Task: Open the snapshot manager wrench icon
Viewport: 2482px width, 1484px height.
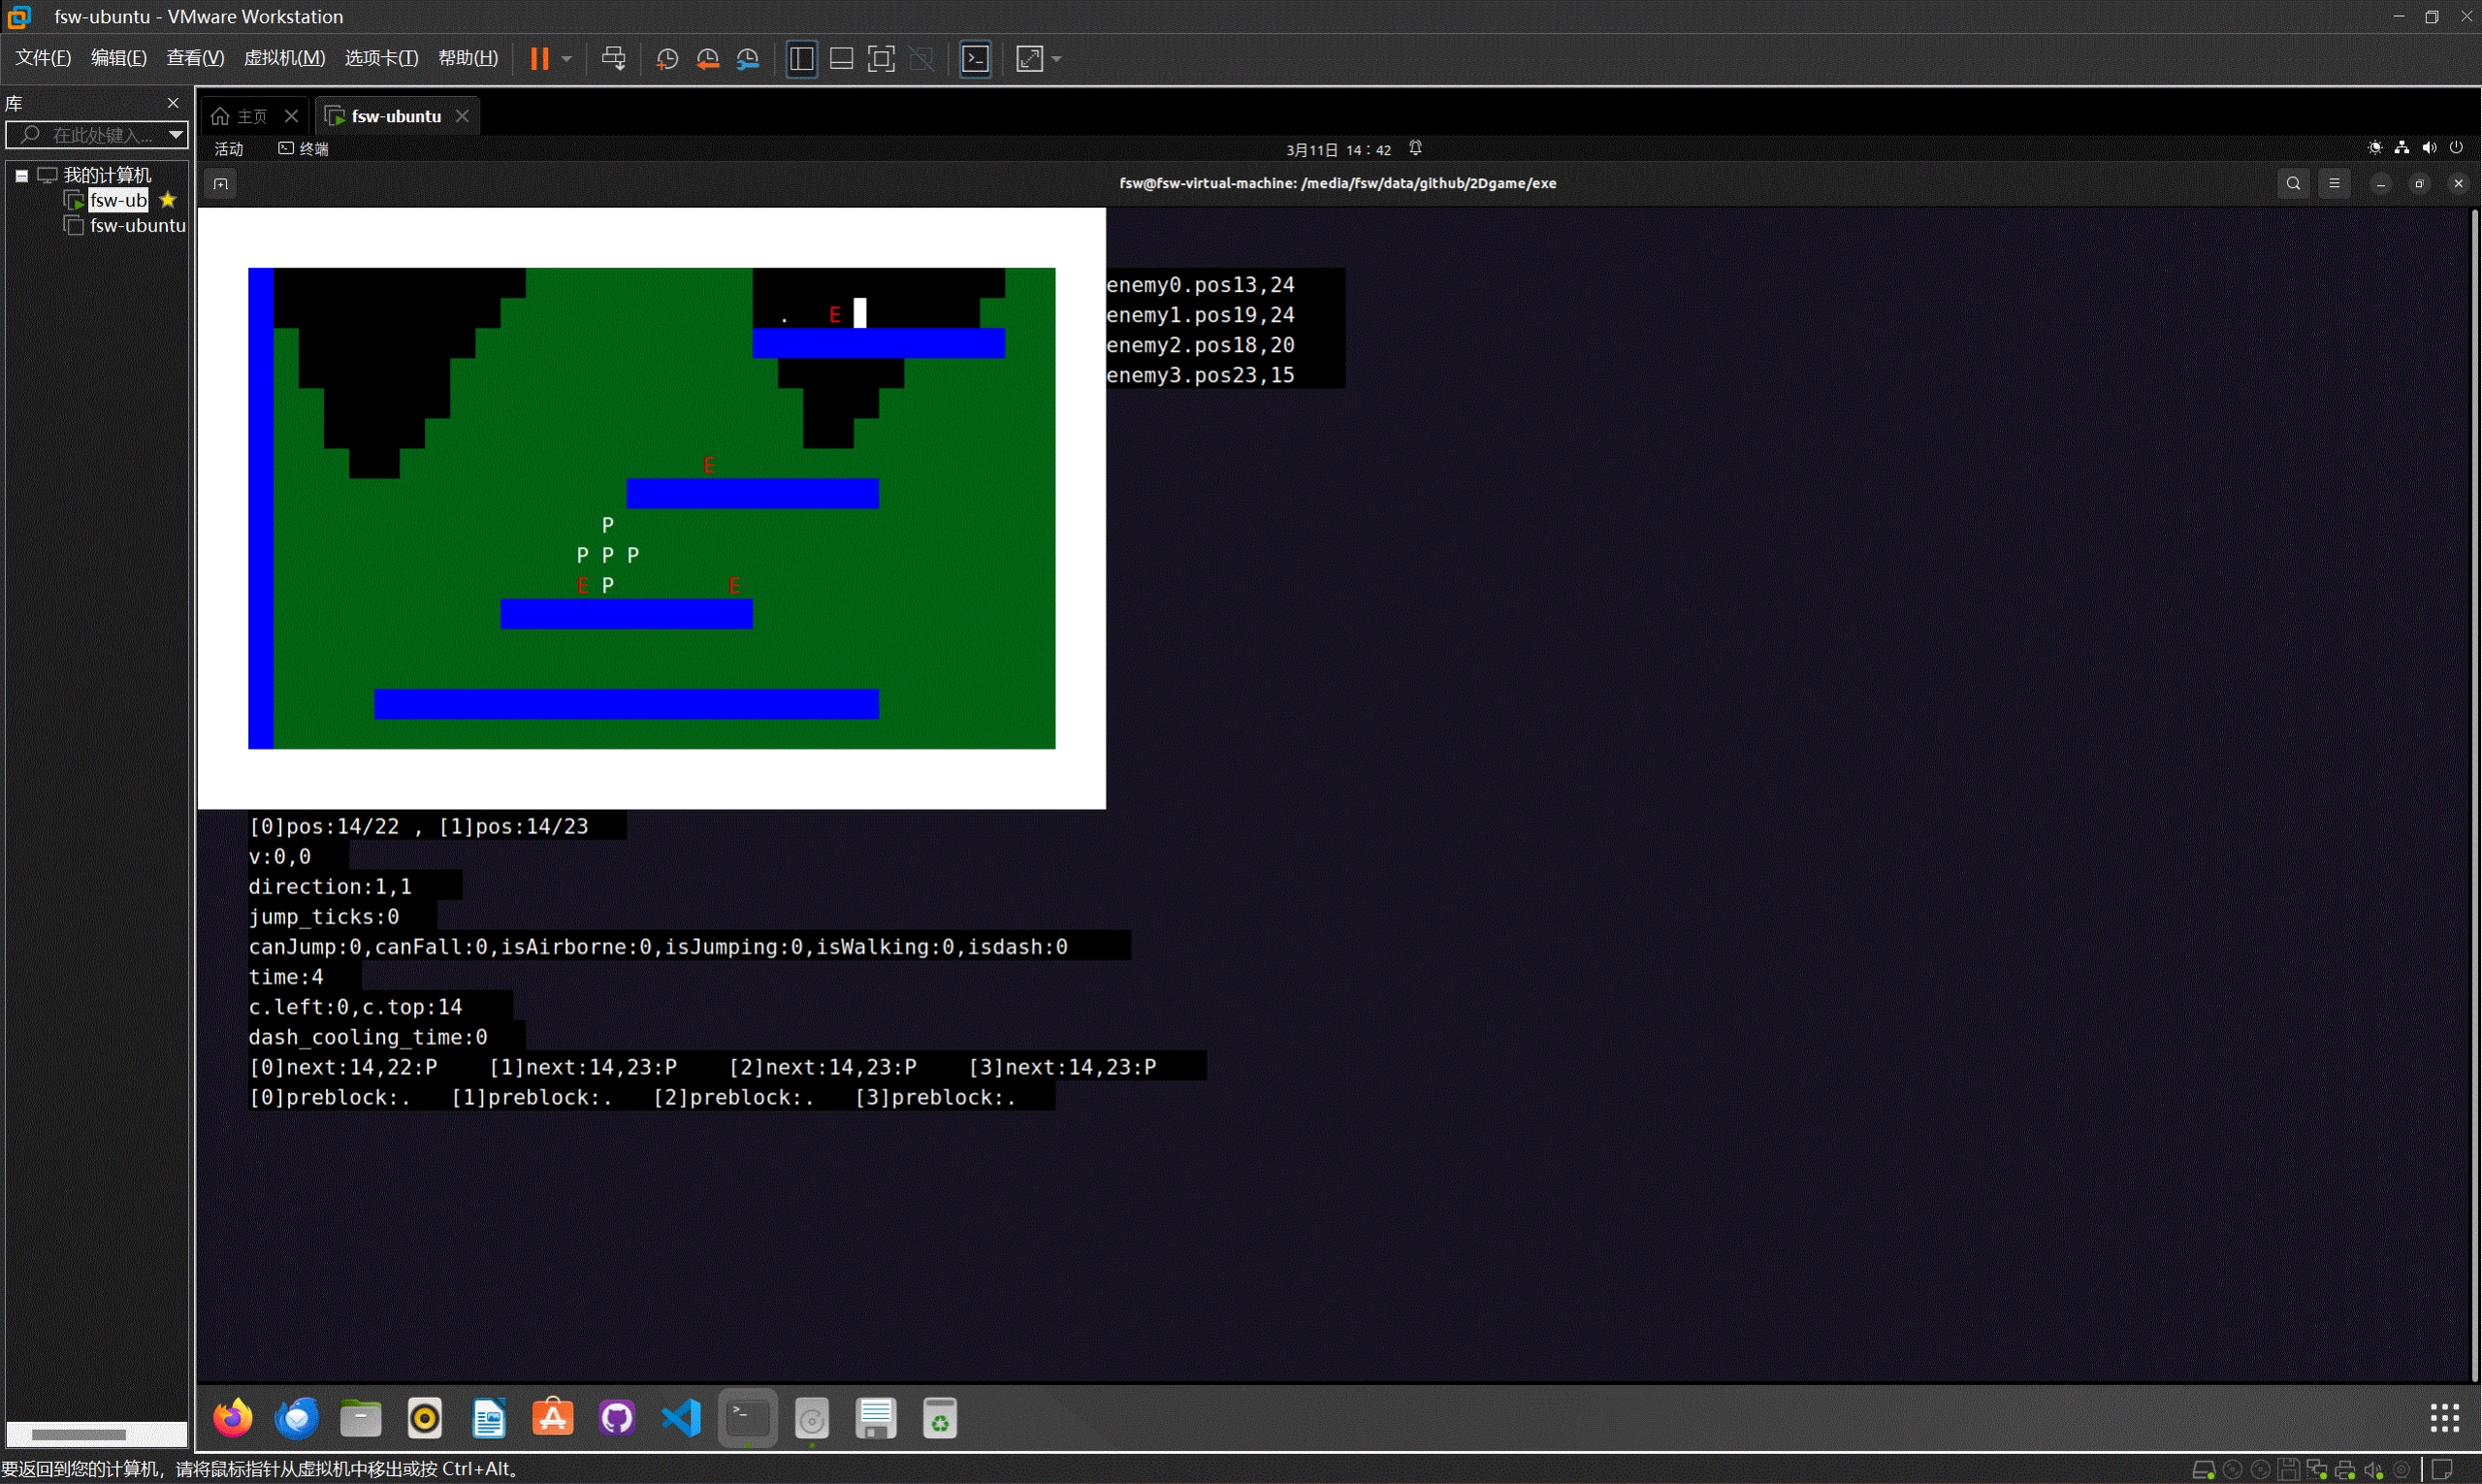Action: point(748,59)
